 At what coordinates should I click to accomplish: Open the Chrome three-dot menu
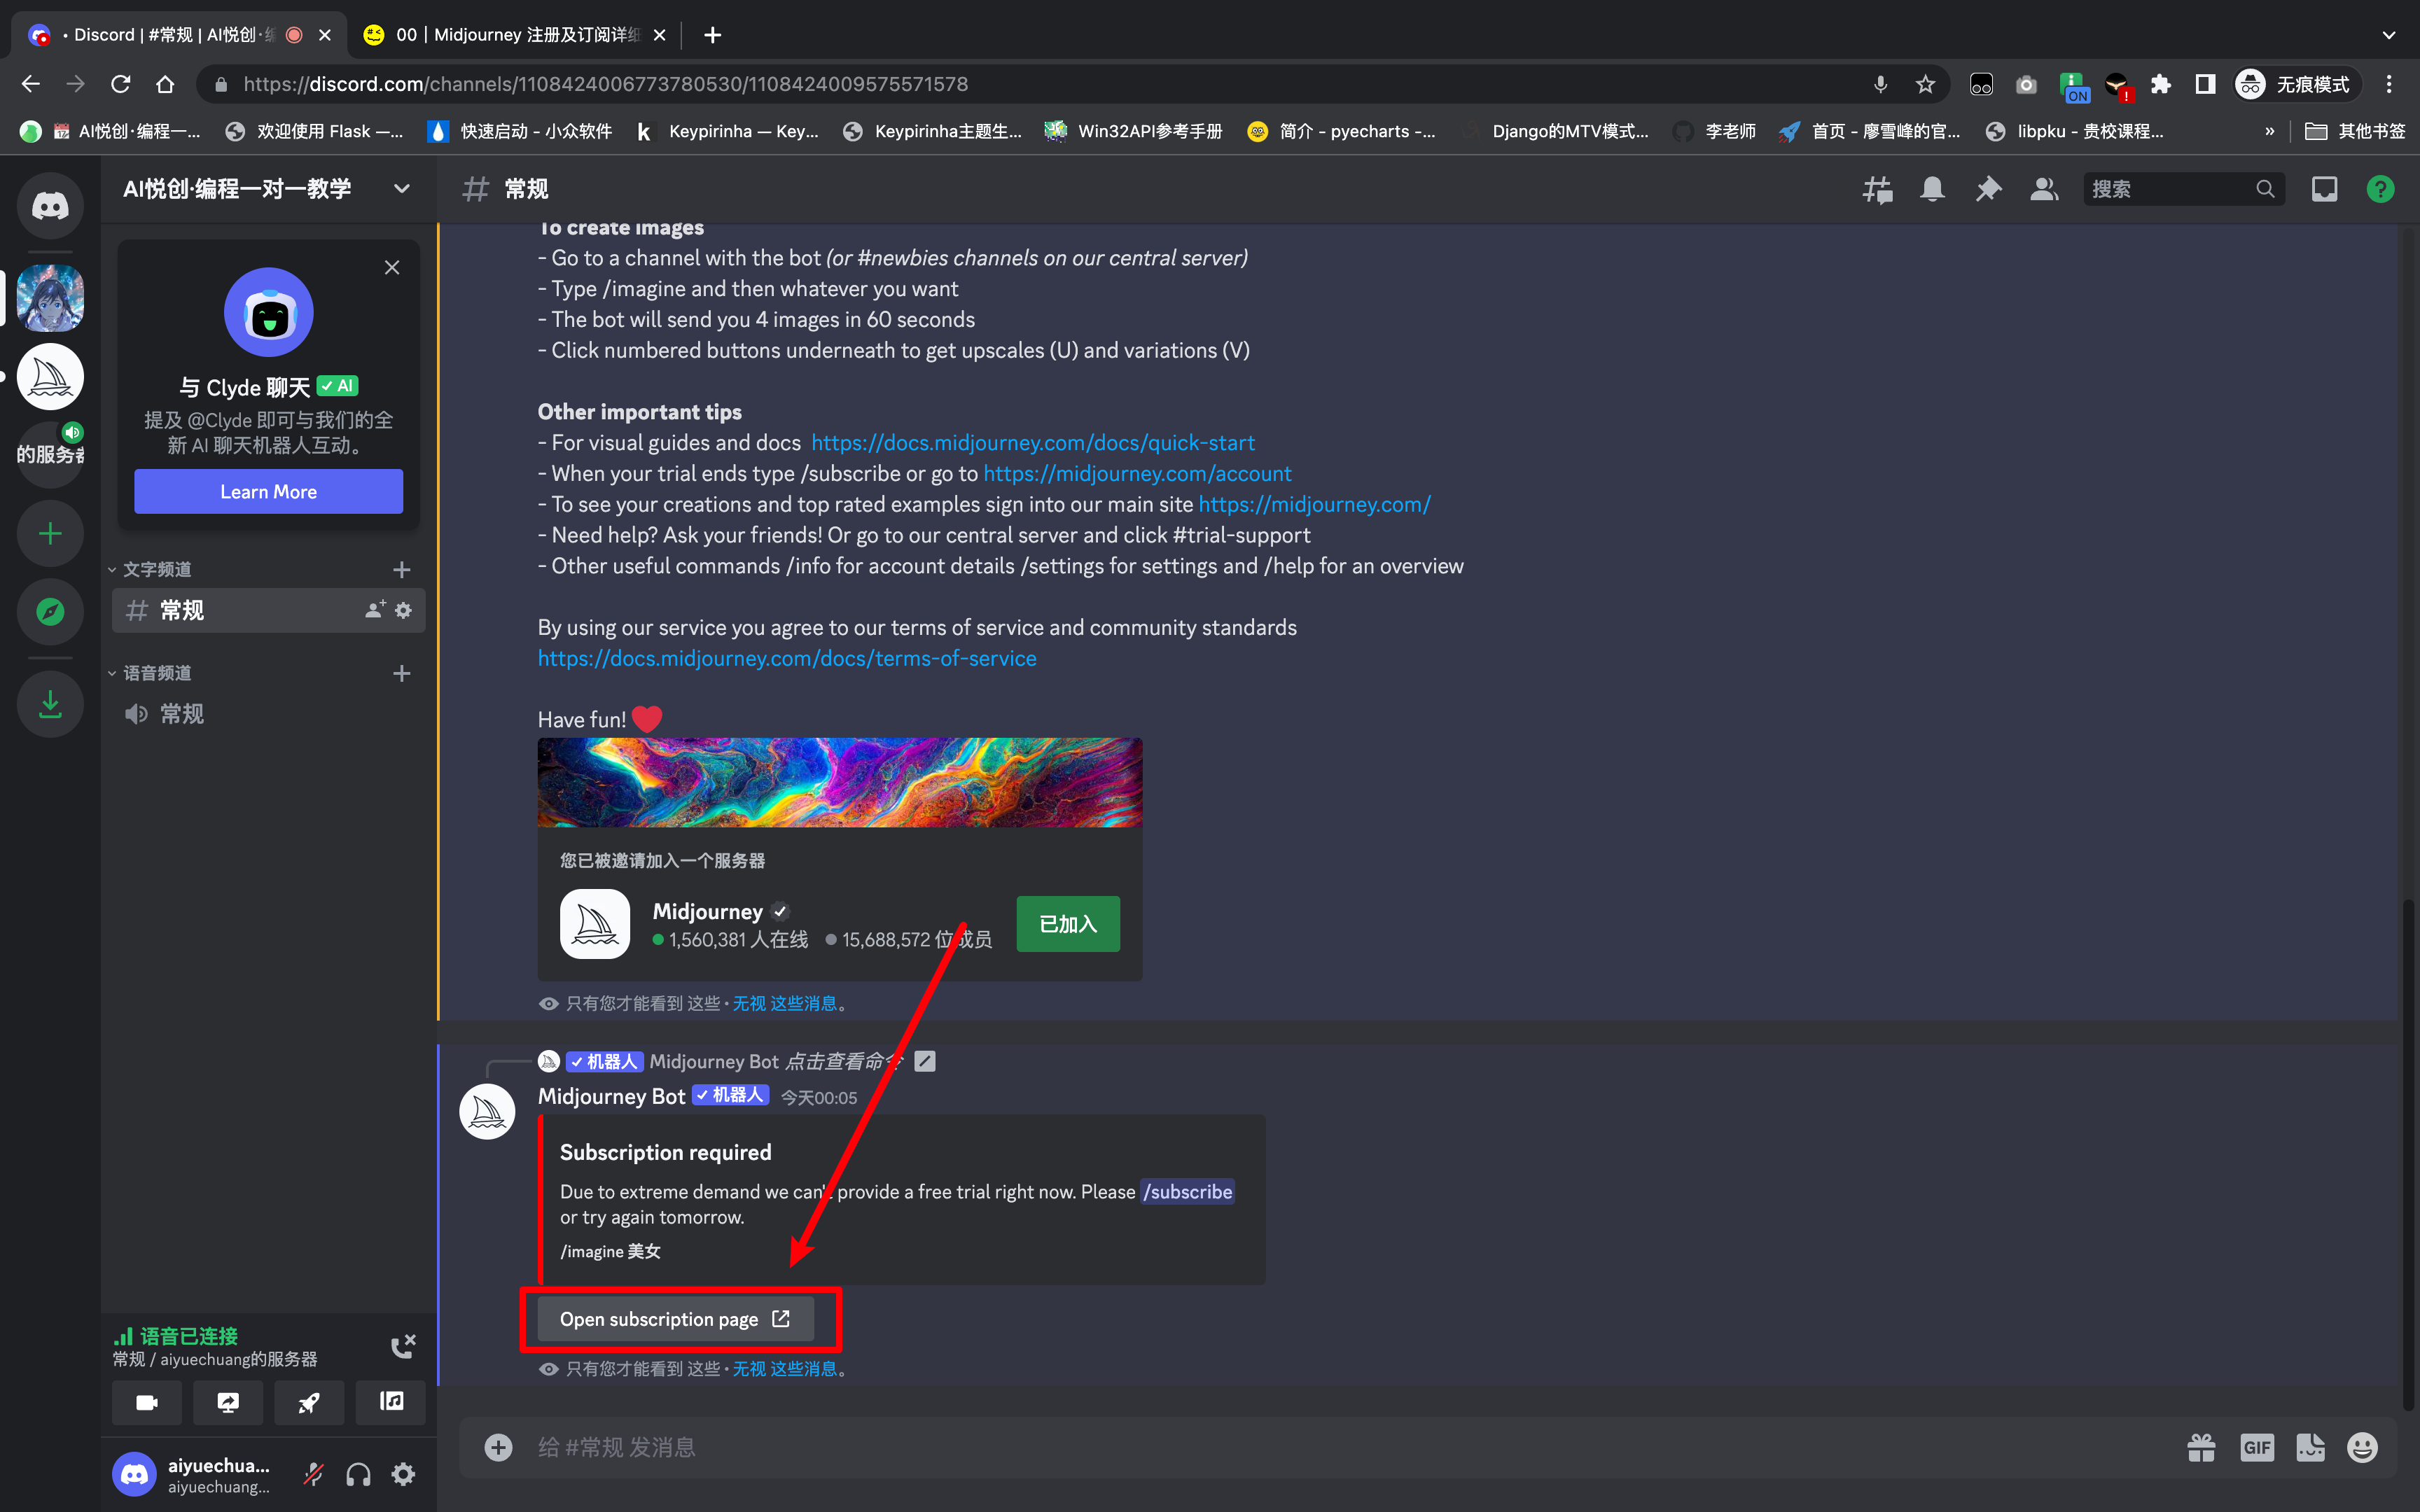(x=2389, y=84)
